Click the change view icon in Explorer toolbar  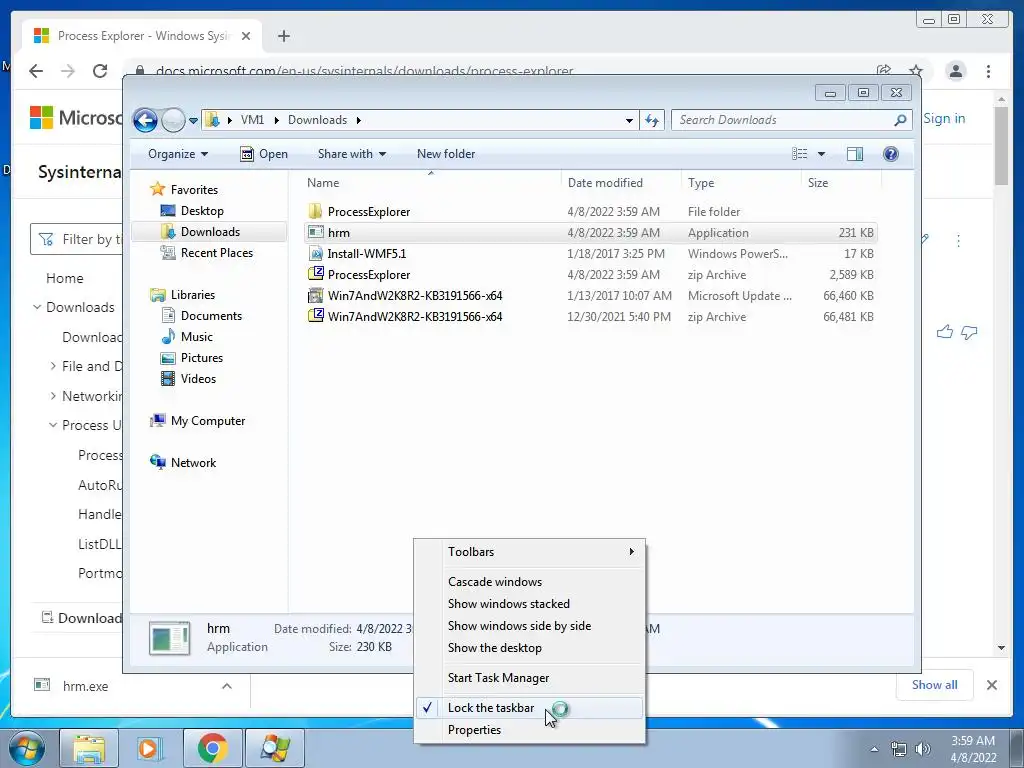799,154
